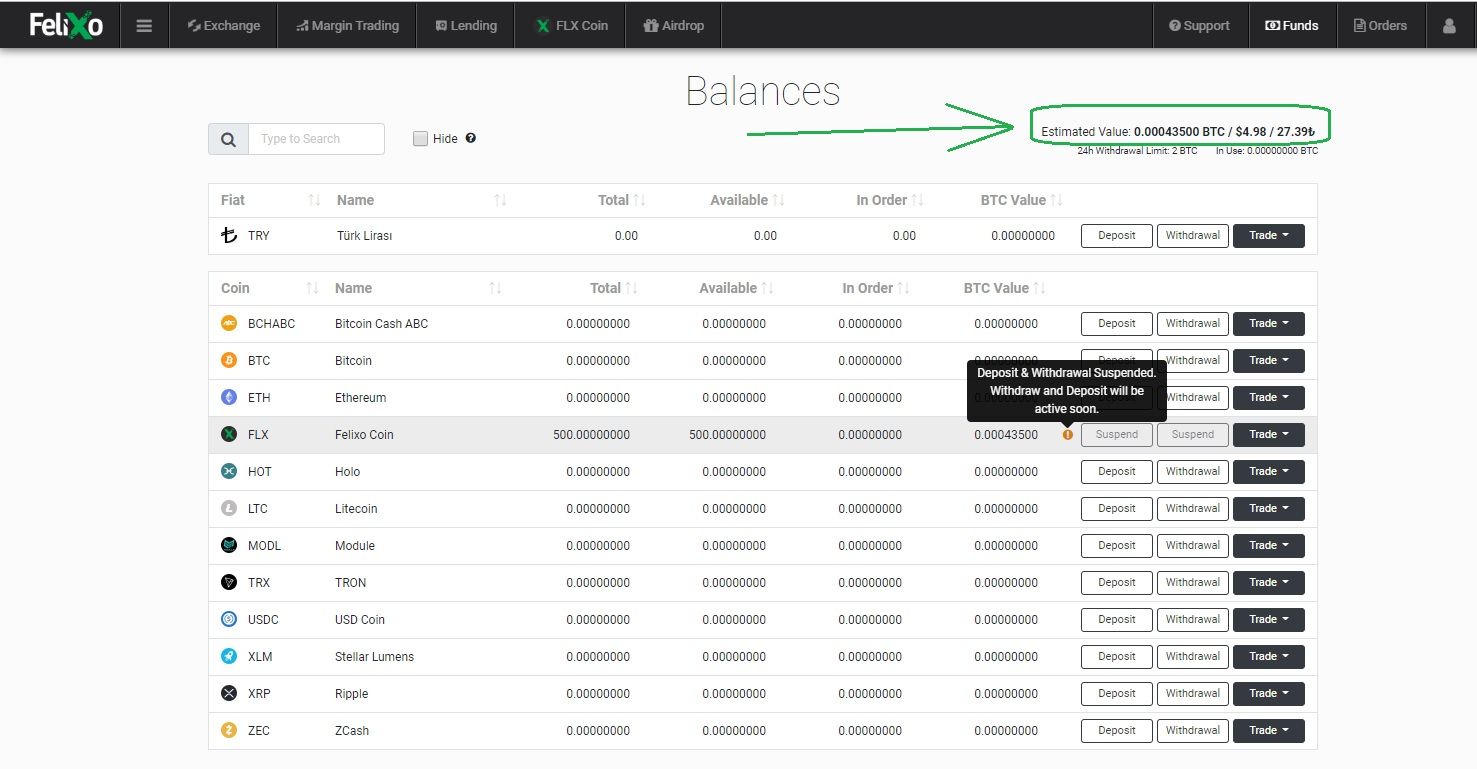
Task: Sort coin table by Available arrows
Action: tap(767, 289)
